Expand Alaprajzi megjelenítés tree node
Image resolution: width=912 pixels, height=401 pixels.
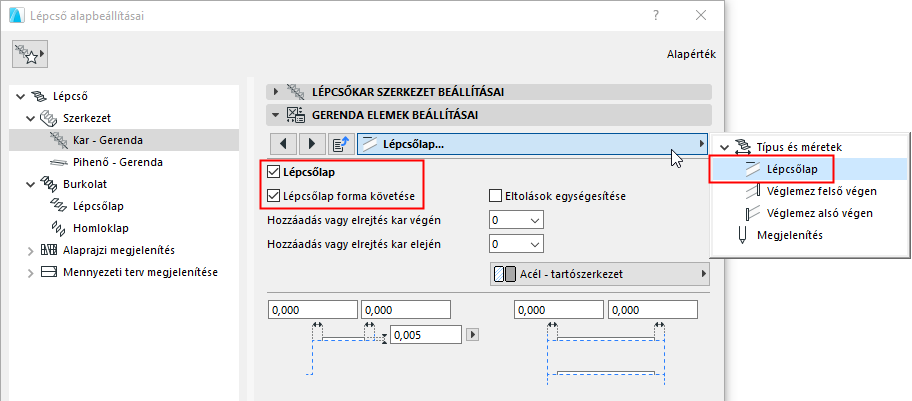click(x=31, y=250)
